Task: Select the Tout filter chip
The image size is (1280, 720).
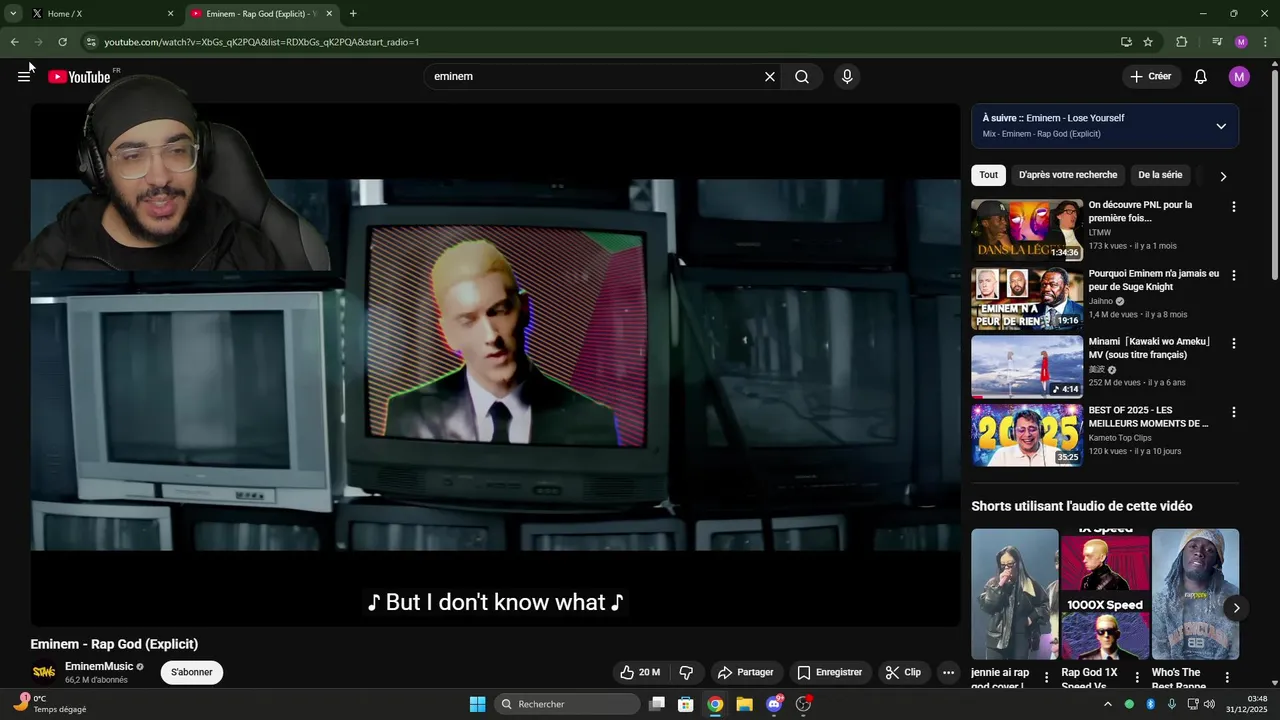Action: [x=988, y=175]
